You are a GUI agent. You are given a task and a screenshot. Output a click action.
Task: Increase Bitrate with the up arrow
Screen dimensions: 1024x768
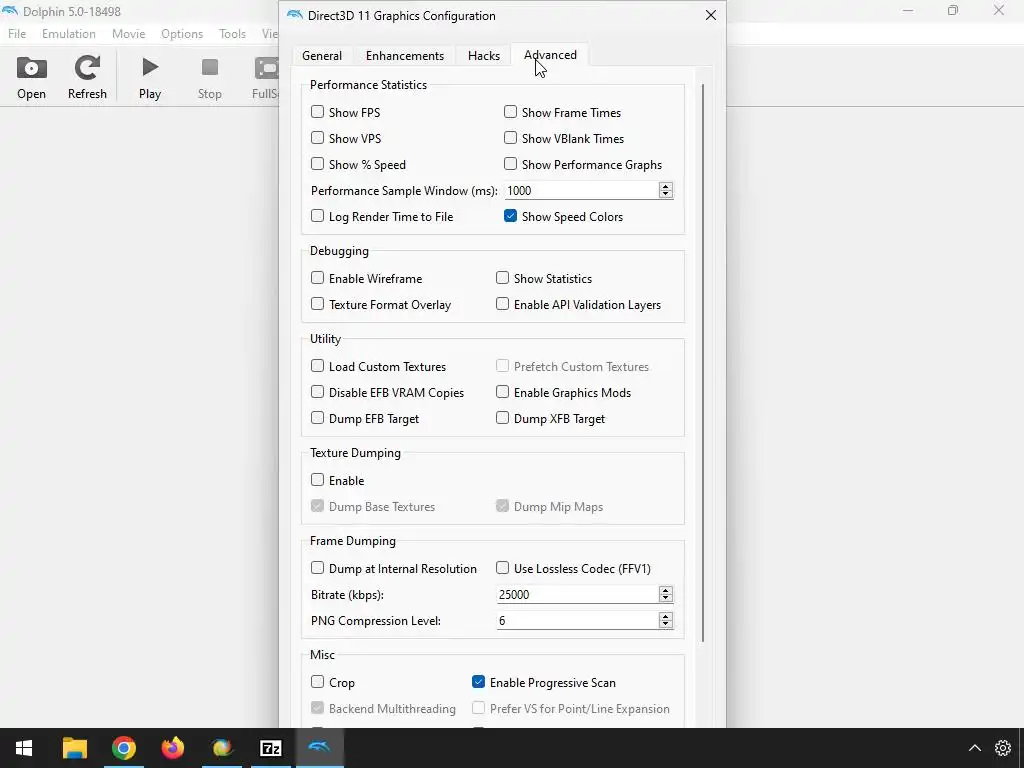coord(665,590)
